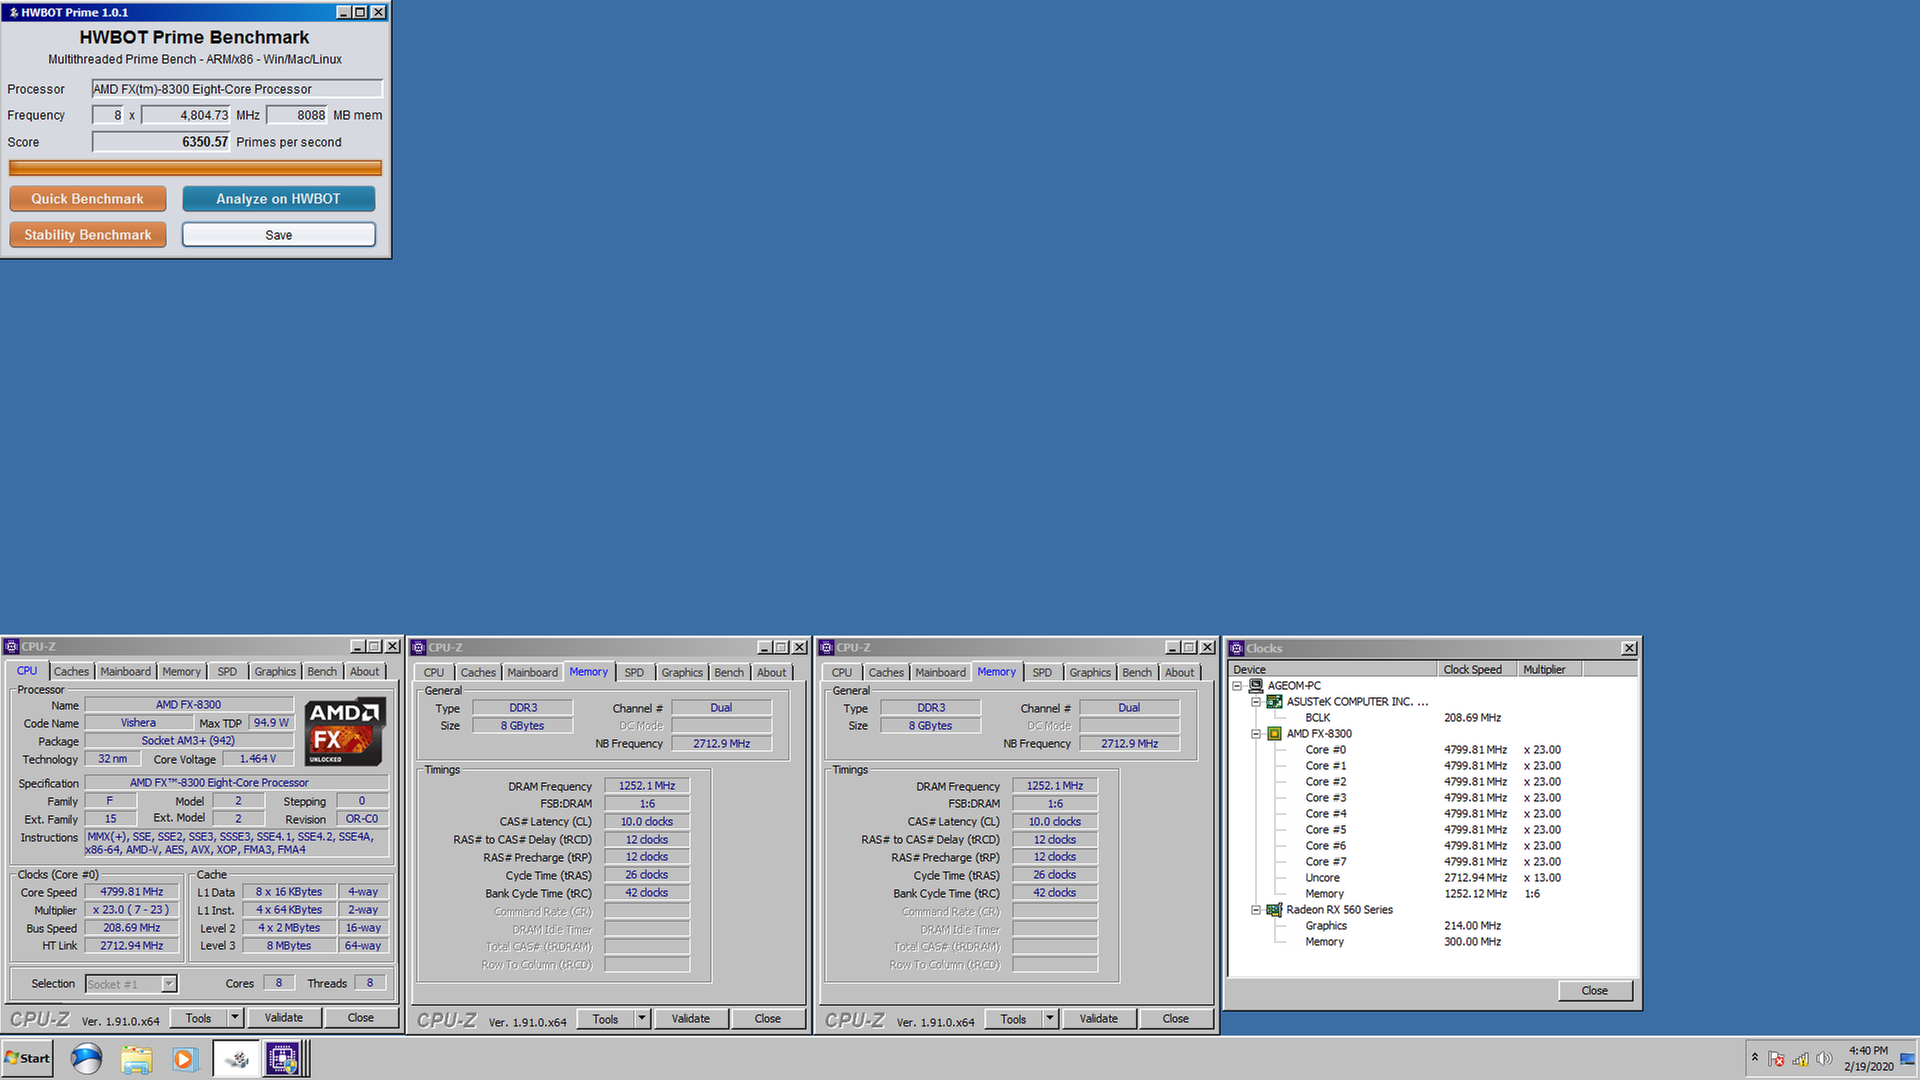
Task: Launch Windows Media Player from taskbar
Action: 184,1058
